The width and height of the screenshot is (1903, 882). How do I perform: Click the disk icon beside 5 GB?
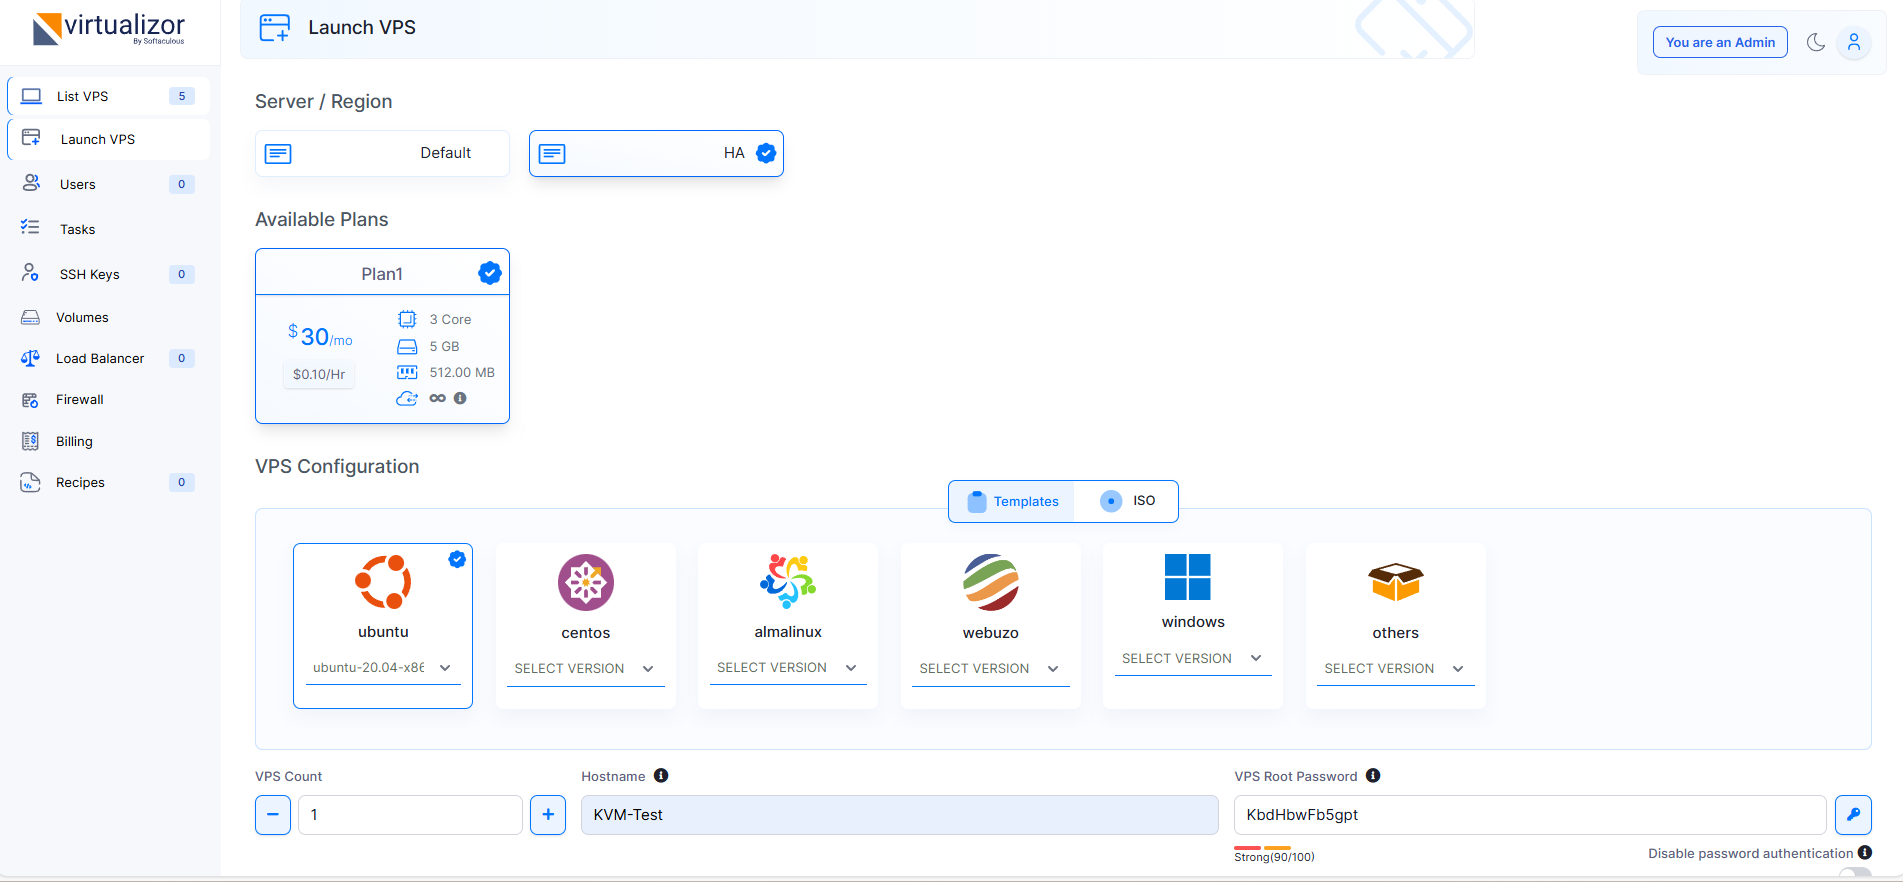[x=407, y=346]
